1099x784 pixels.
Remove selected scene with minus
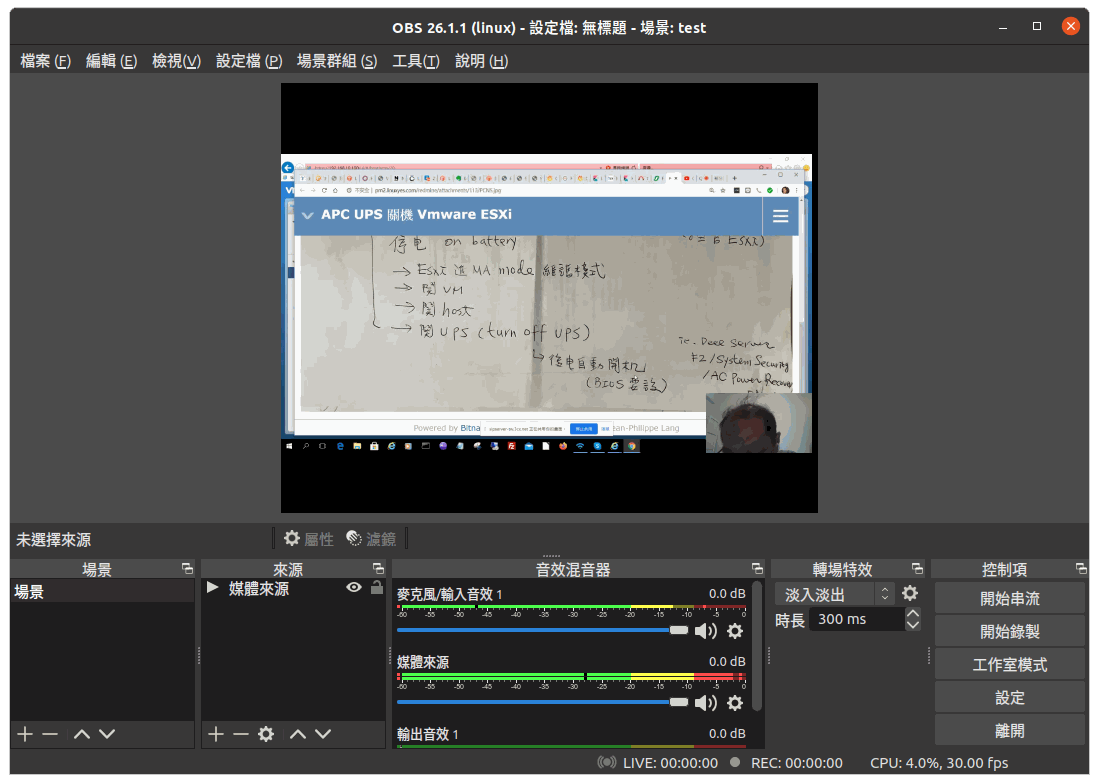[x=50, y=734]
